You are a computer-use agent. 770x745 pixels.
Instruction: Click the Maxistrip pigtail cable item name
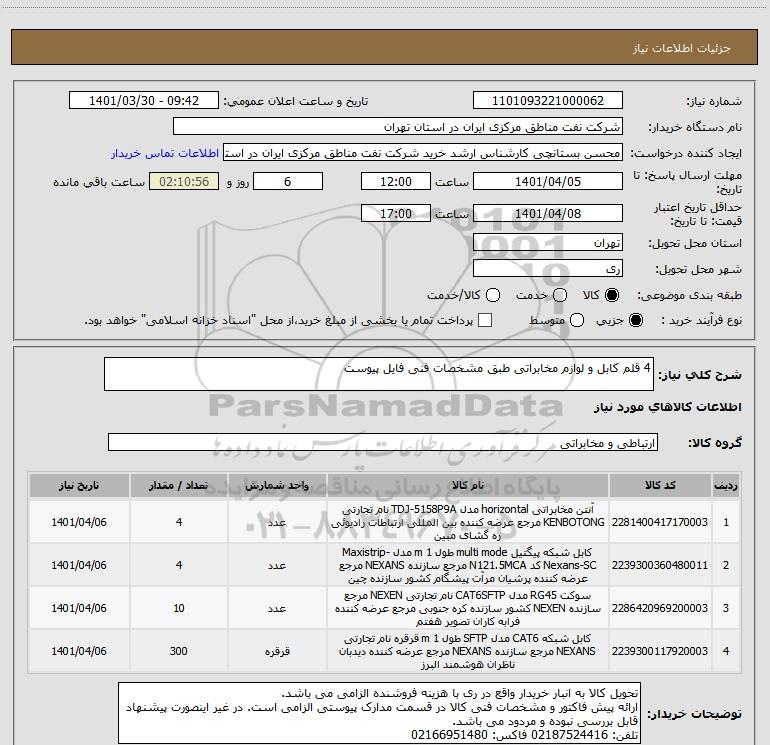coord(468,565)
